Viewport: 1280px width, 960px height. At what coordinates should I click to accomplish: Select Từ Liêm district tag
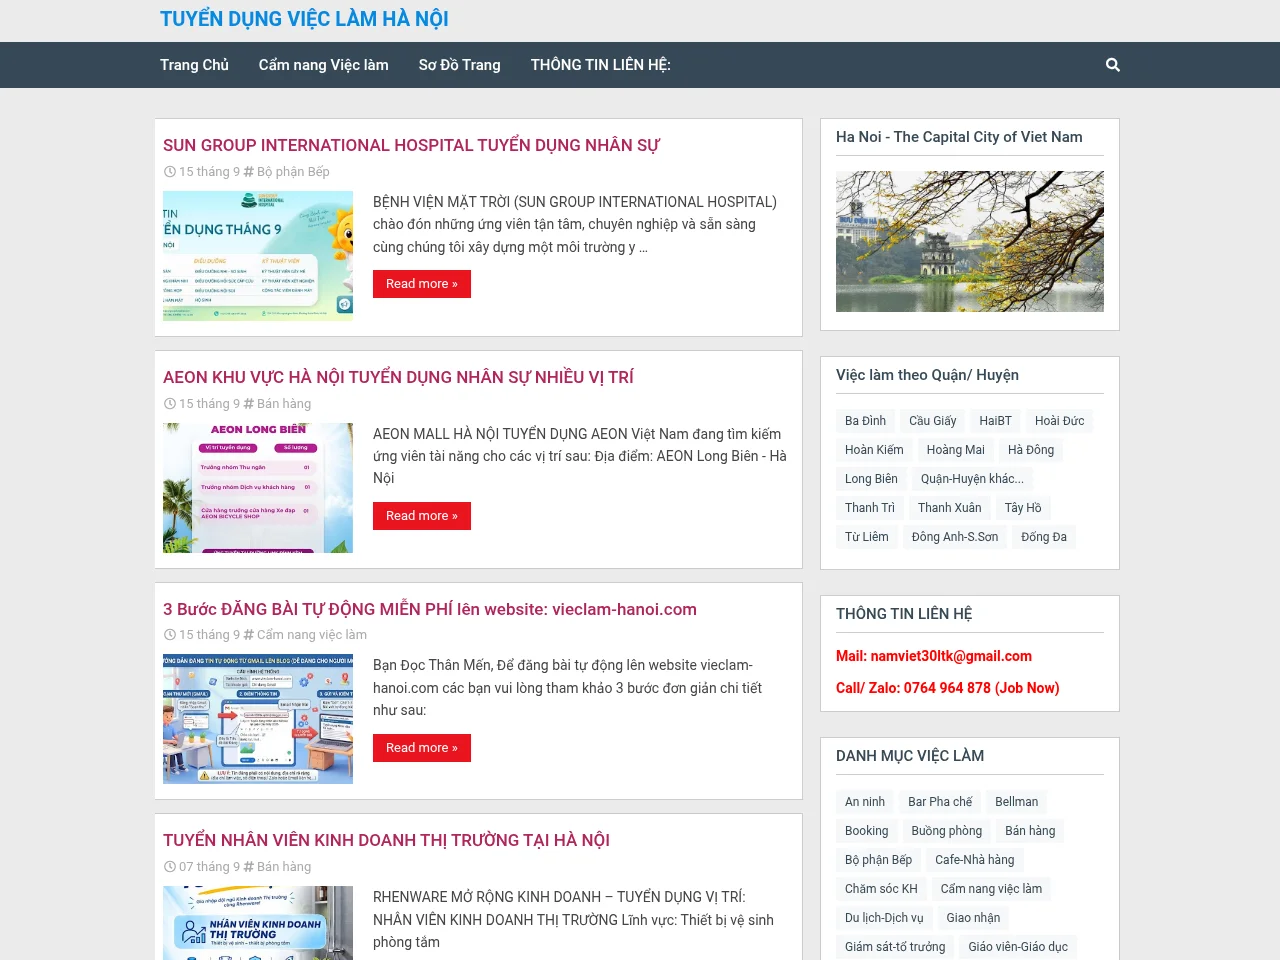coord(867,537)
